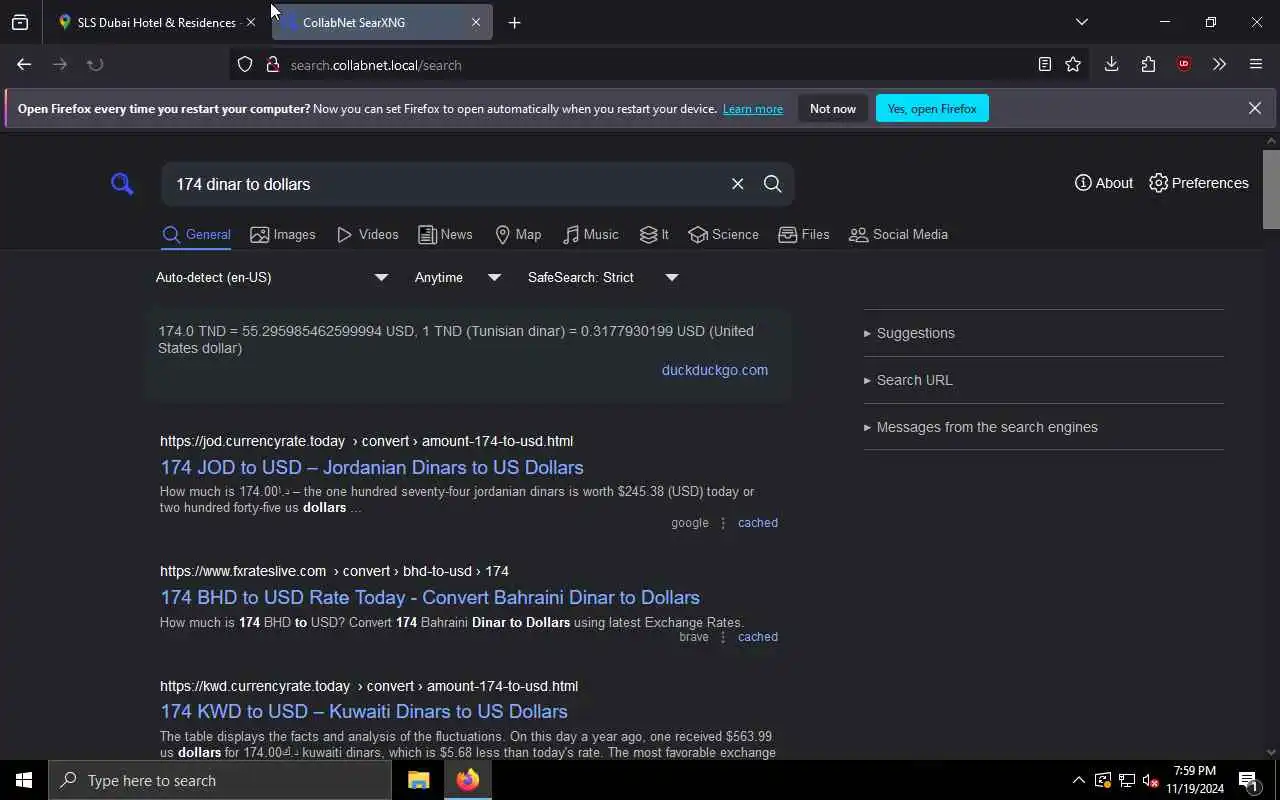Viewport: 1280px width, 800px height.
Task: List all tabs dropdown arrow
Action: 1081,22
